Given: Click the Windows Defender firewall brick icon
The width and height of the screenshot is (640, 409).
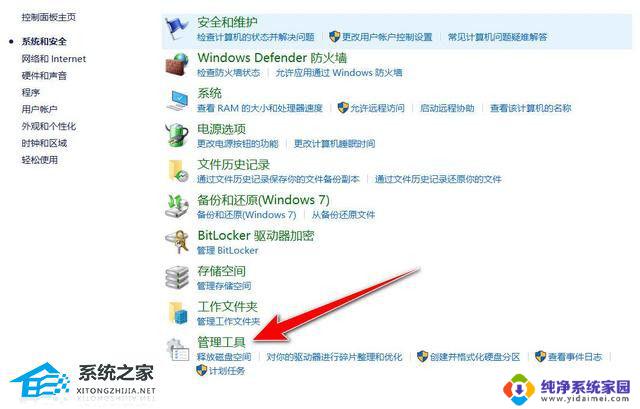Looking at the screenshot, I should click(x=177, y=64).
